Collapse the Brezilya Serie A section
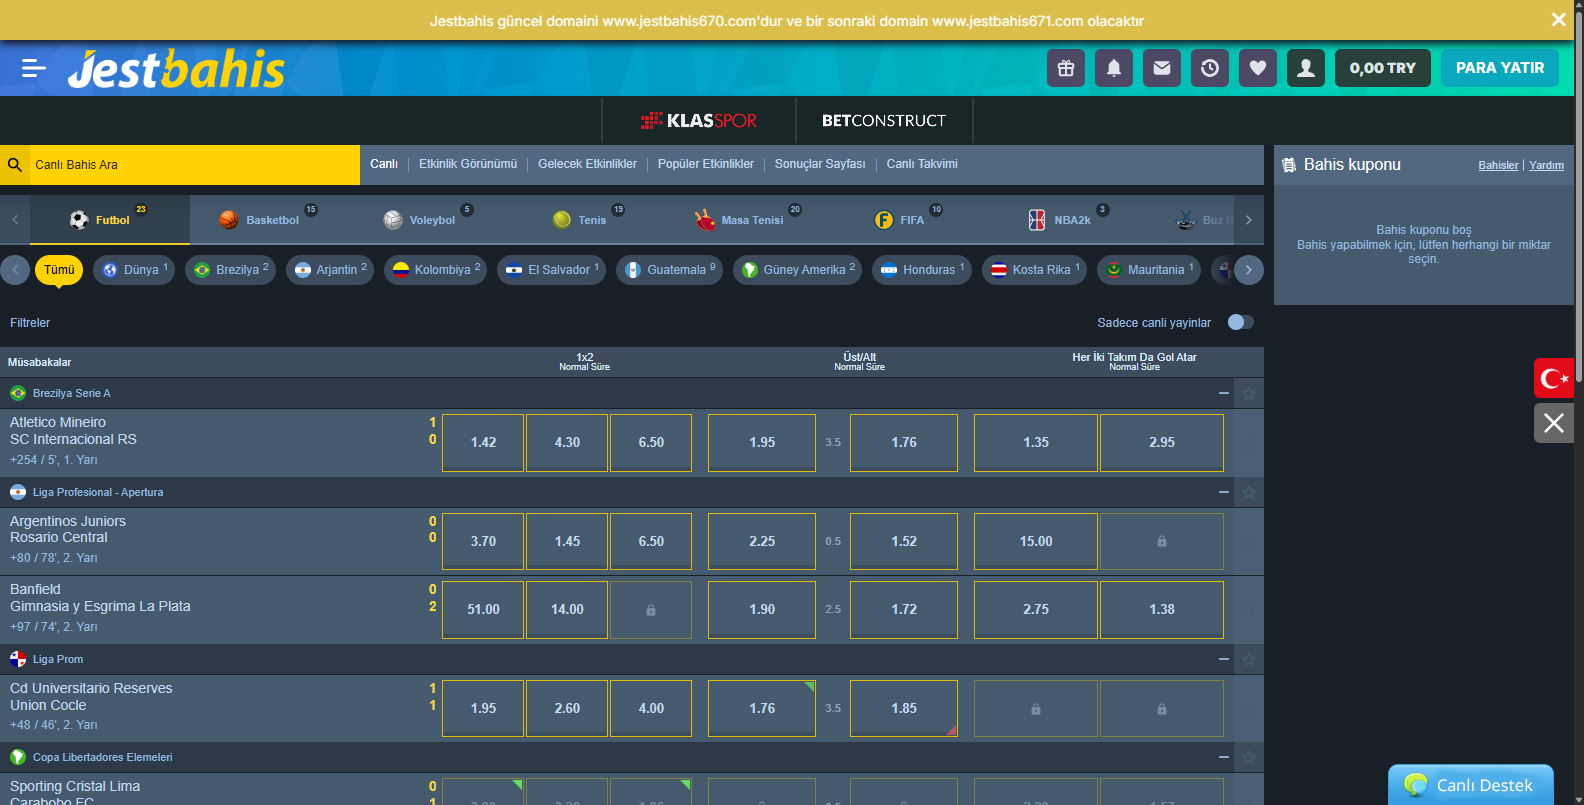 [x=1223, y=393]
